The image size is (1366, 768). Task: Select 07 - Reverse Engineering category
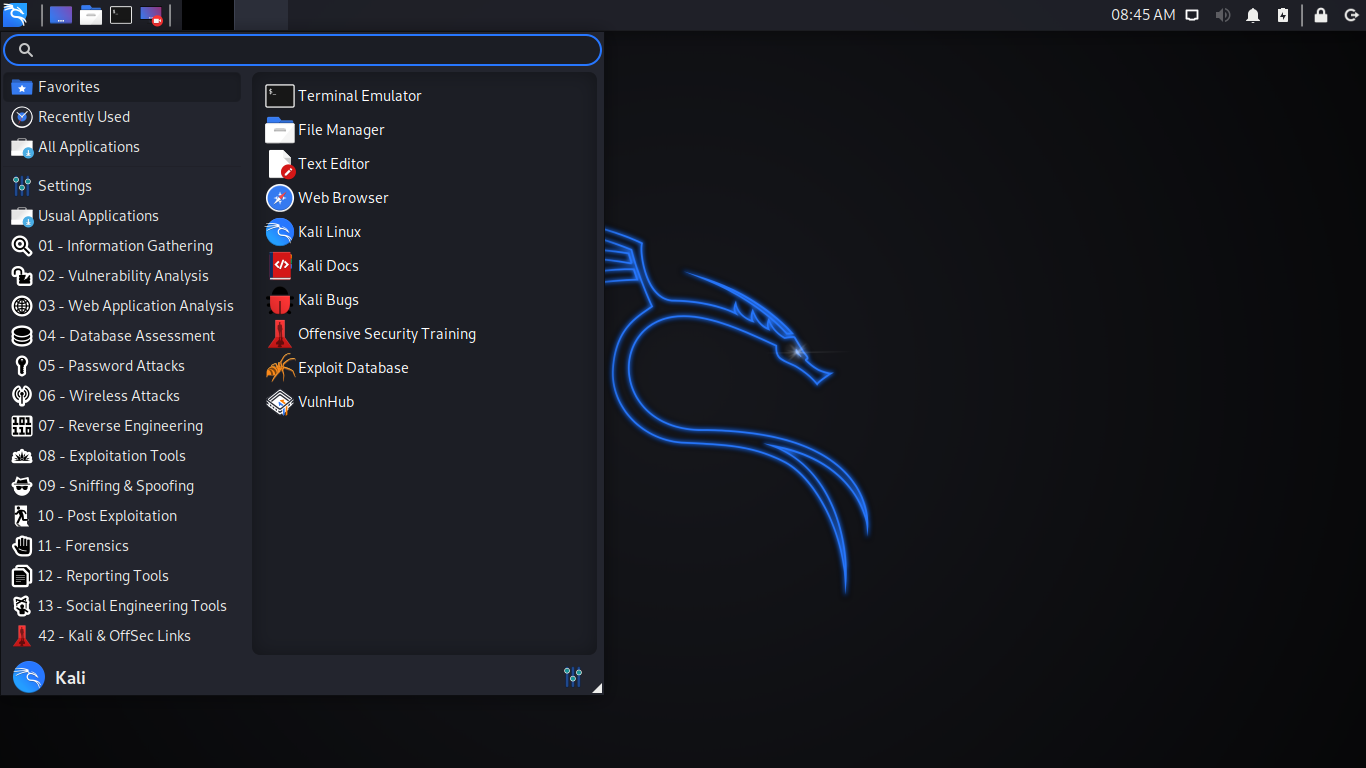pyautogui.click(x=122, y=426)
